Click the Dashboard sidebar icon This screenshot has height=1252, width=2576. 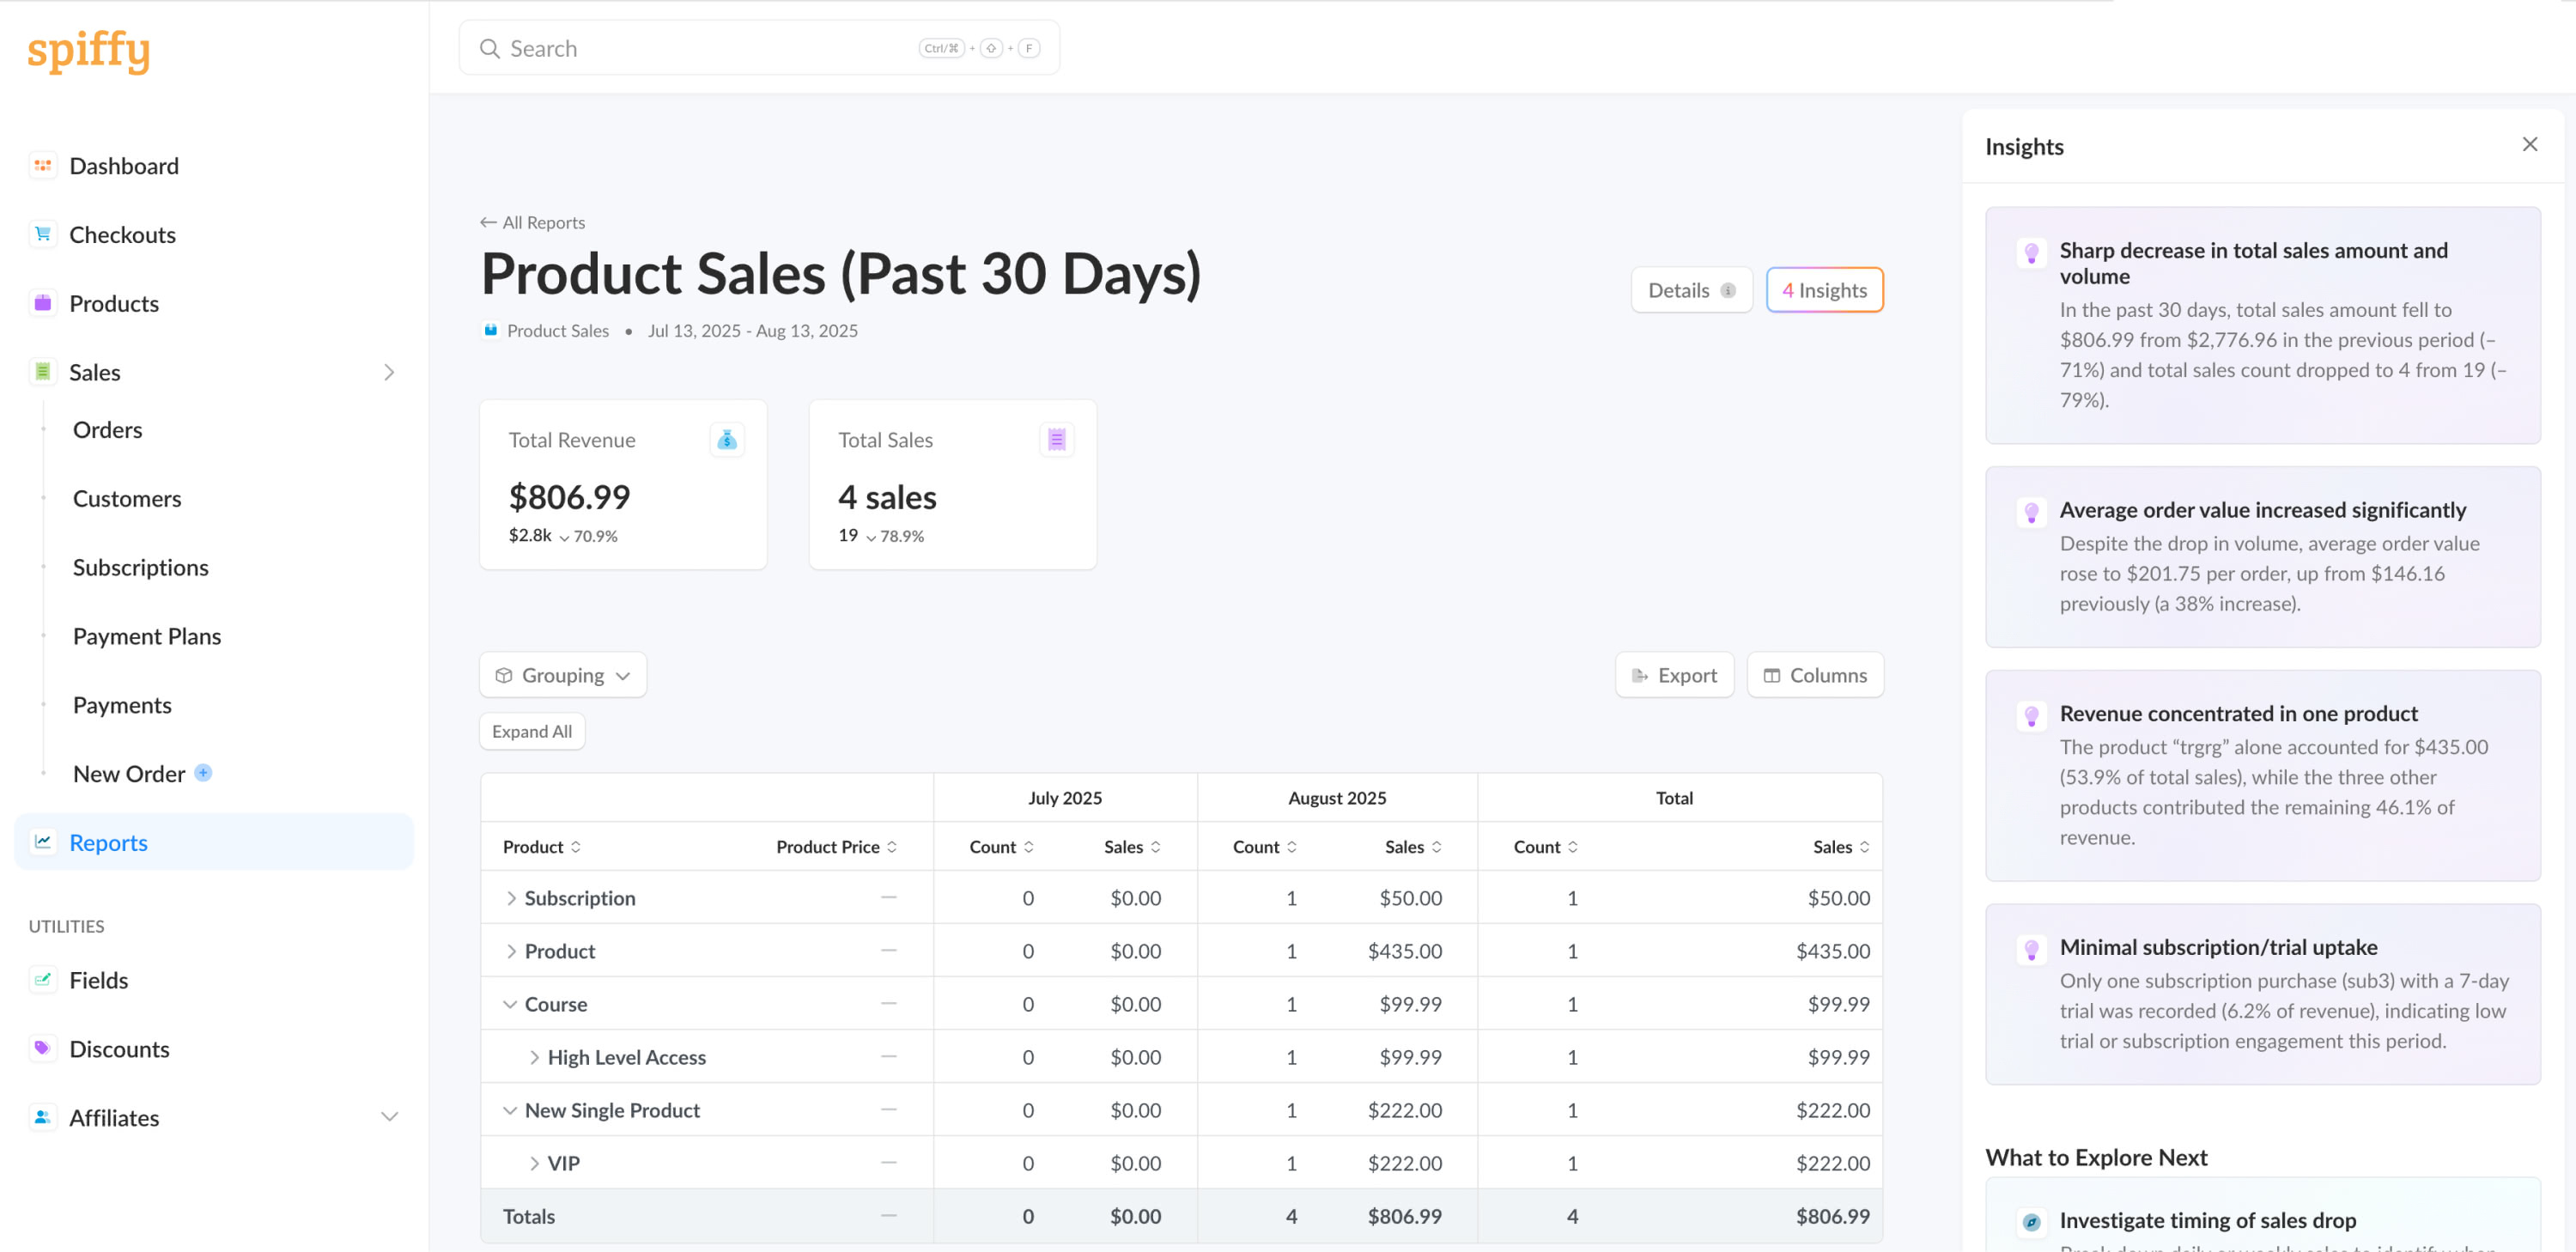(x=42, y=166)
